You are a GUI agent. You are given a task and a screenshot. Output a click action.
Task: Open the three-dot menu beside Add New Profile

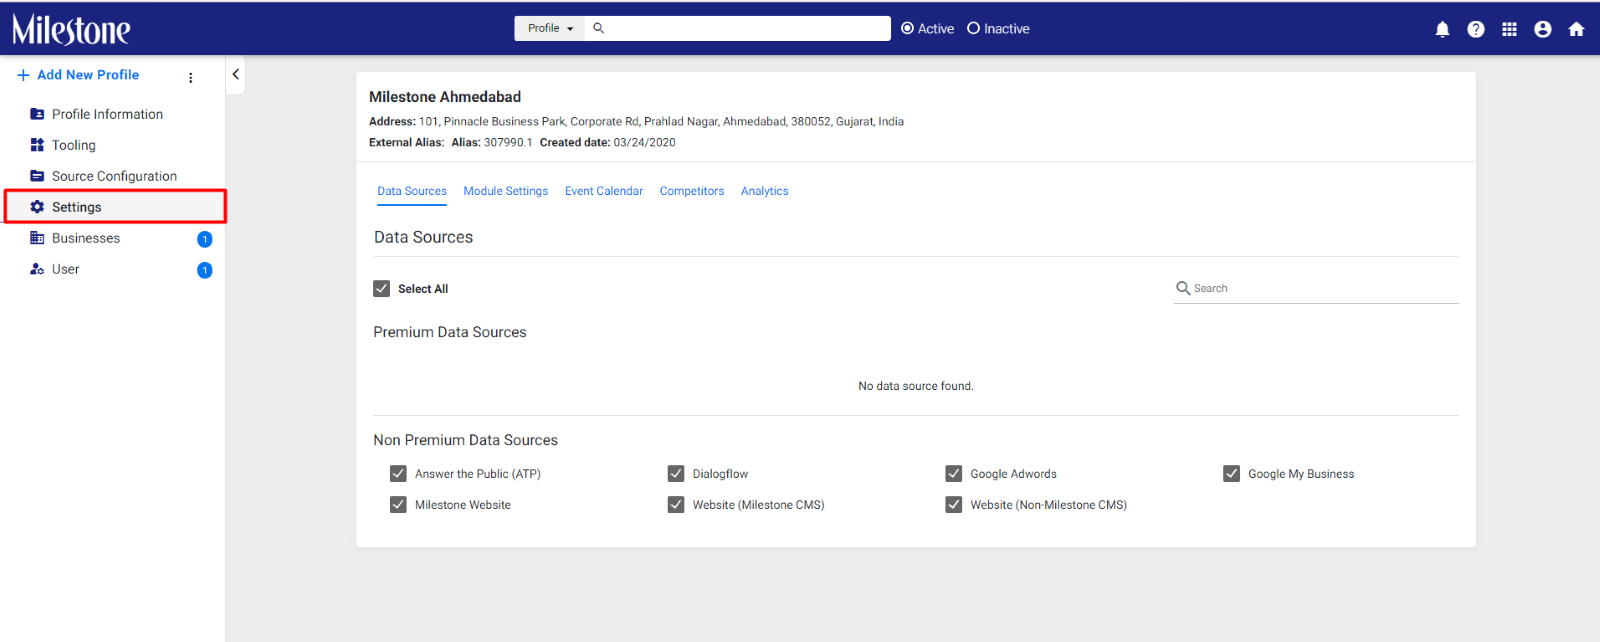coord(190,77)
